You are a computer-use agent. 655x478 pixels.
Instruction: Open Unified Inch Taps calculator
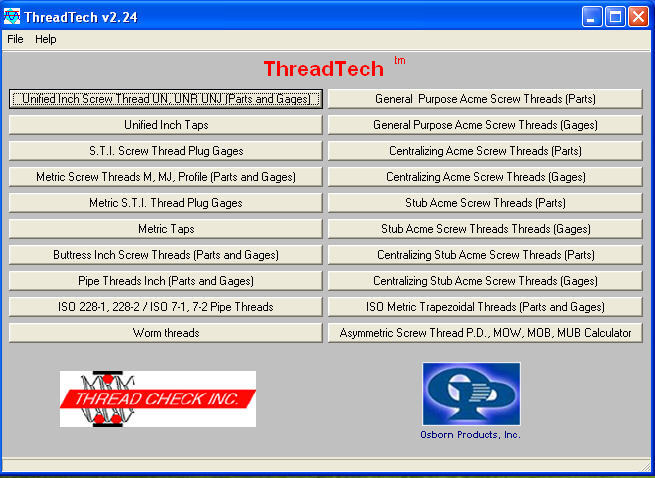click(x=166, y=125)
